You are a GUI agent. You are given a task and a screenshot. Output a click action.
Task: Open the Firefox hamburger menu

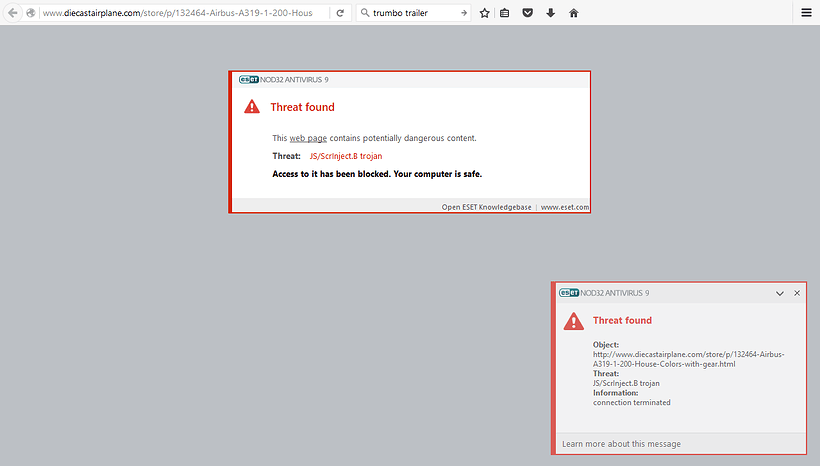(806, 13)
